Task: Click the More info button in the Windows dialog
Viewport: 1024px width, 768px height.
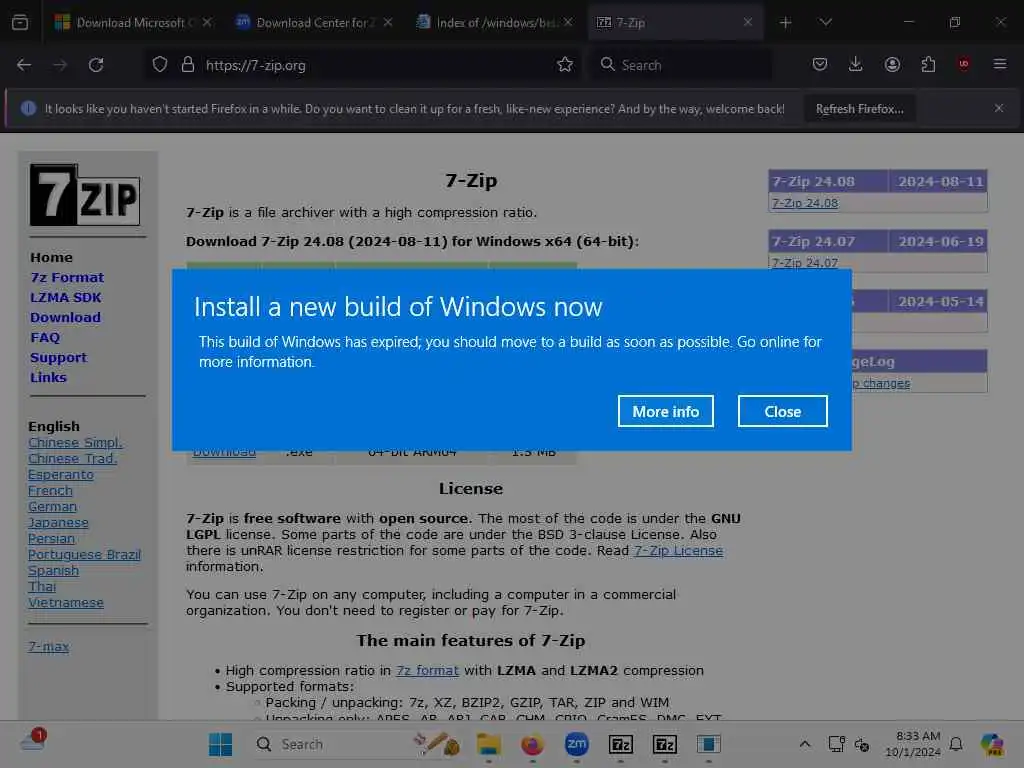Action: point(665,411)
